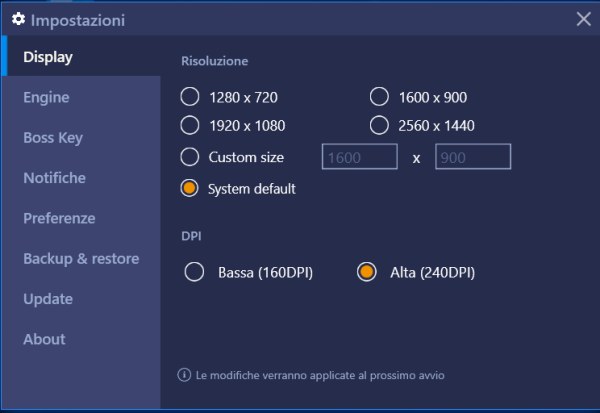Enable the Custom size resolution option
The height and width of the screenshot is (413, 600).
[x=190, y=157]
